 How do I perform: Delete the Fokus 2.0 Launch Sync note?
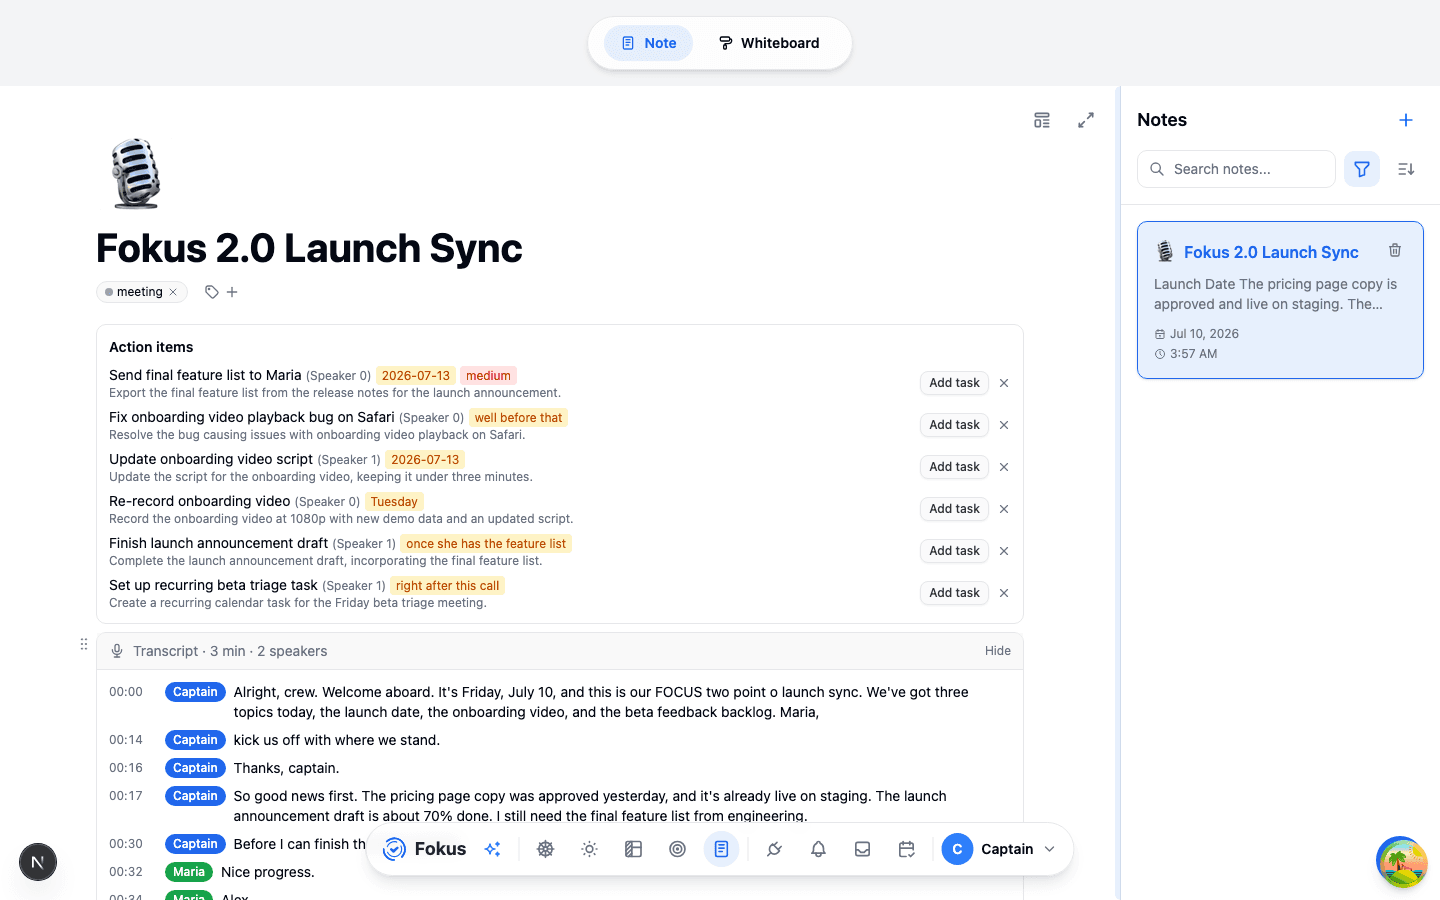pyautogui.click(x=1395, y=250)
